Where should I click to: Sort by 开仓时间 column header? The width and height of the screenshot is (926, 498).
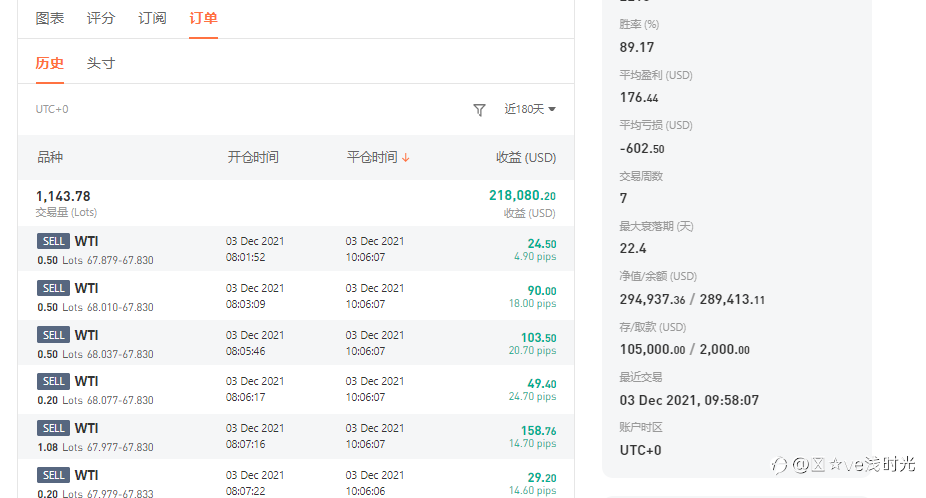click(253, 157)
